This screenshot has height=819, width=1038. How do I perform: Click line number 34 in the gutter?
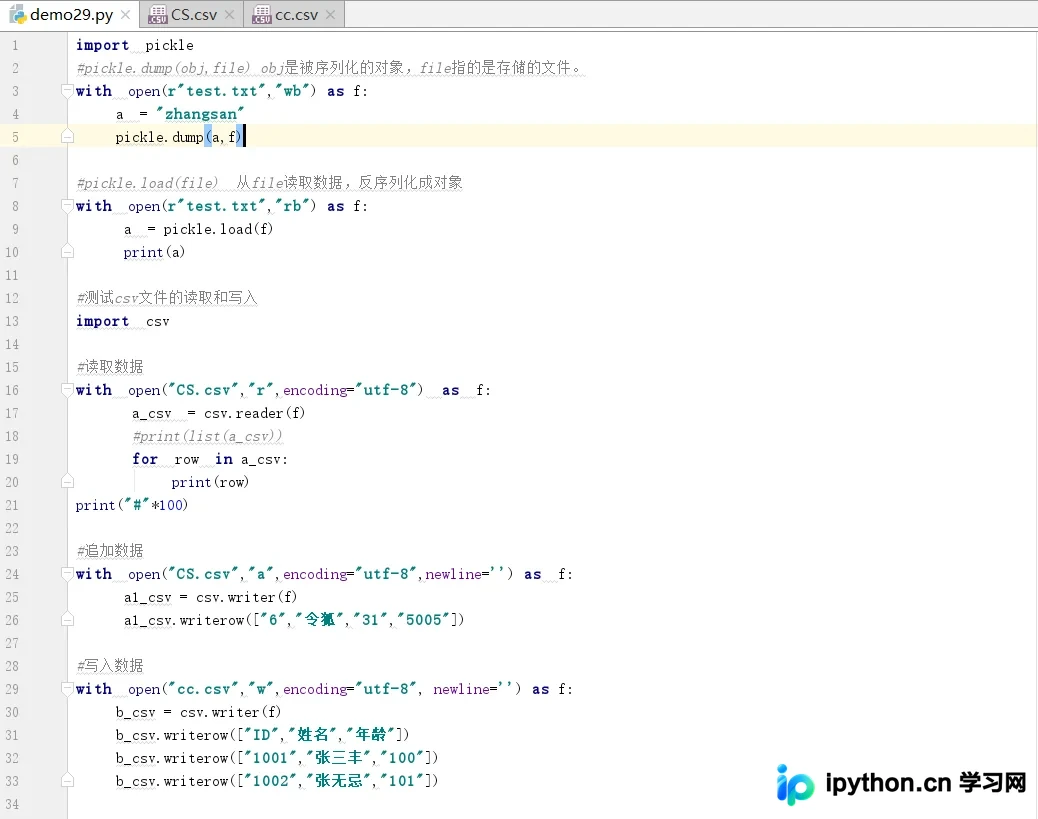[x=12, y=804]
